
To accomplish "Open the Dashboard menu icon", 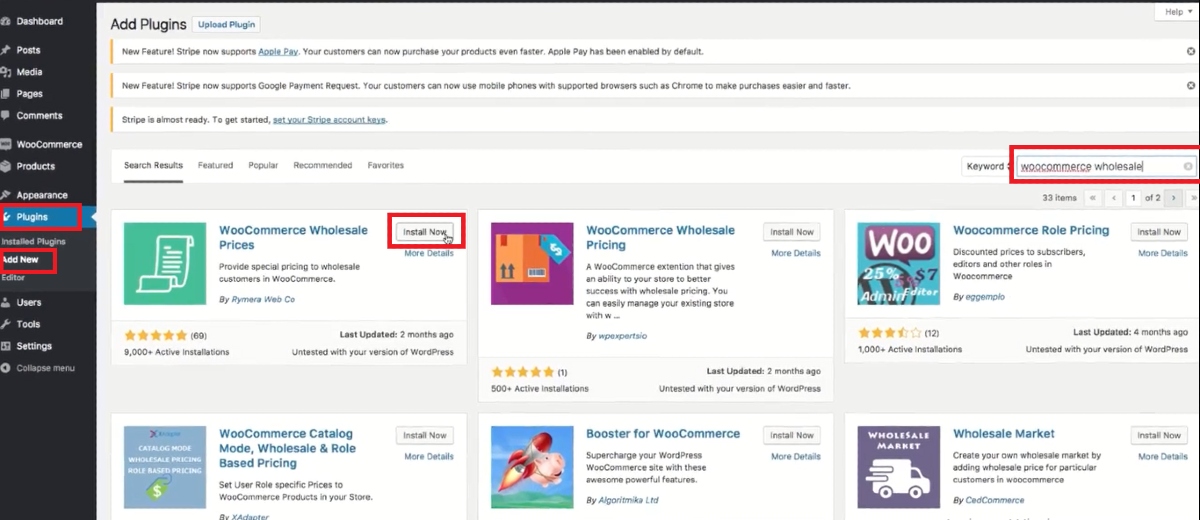I will (x=5, y=21).
